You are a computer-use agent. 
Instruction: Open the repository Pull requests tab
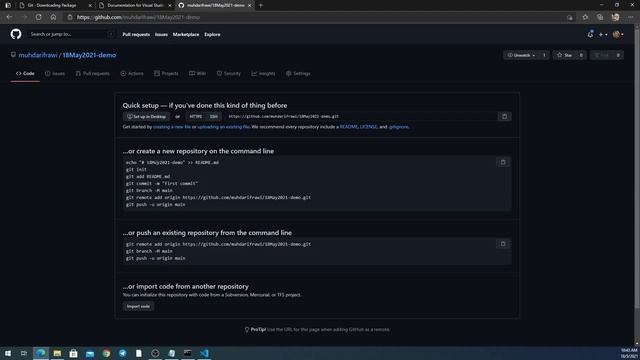click(93, 73)
